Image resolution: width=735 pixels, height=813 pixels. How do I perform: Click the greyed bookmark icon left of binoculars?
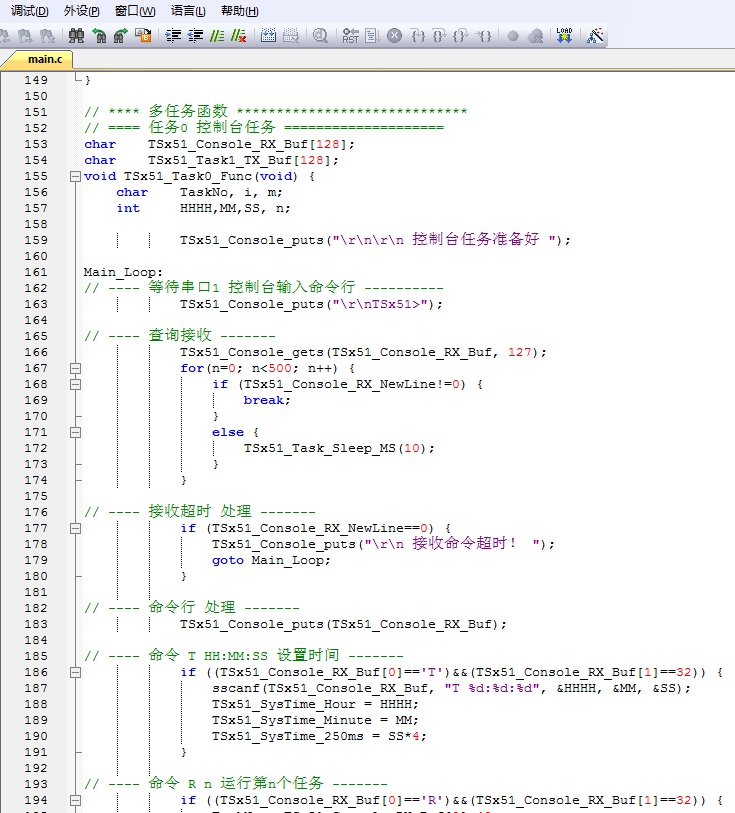tap(47, 36)
